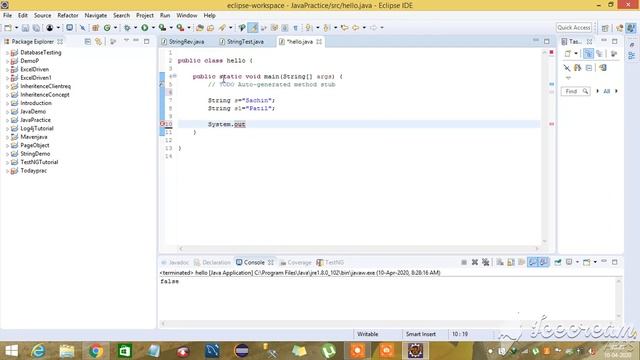Open the Display Selected Console dropdown arrow
The width and height of the screenshot is (640, 360).
click(577, 262)
